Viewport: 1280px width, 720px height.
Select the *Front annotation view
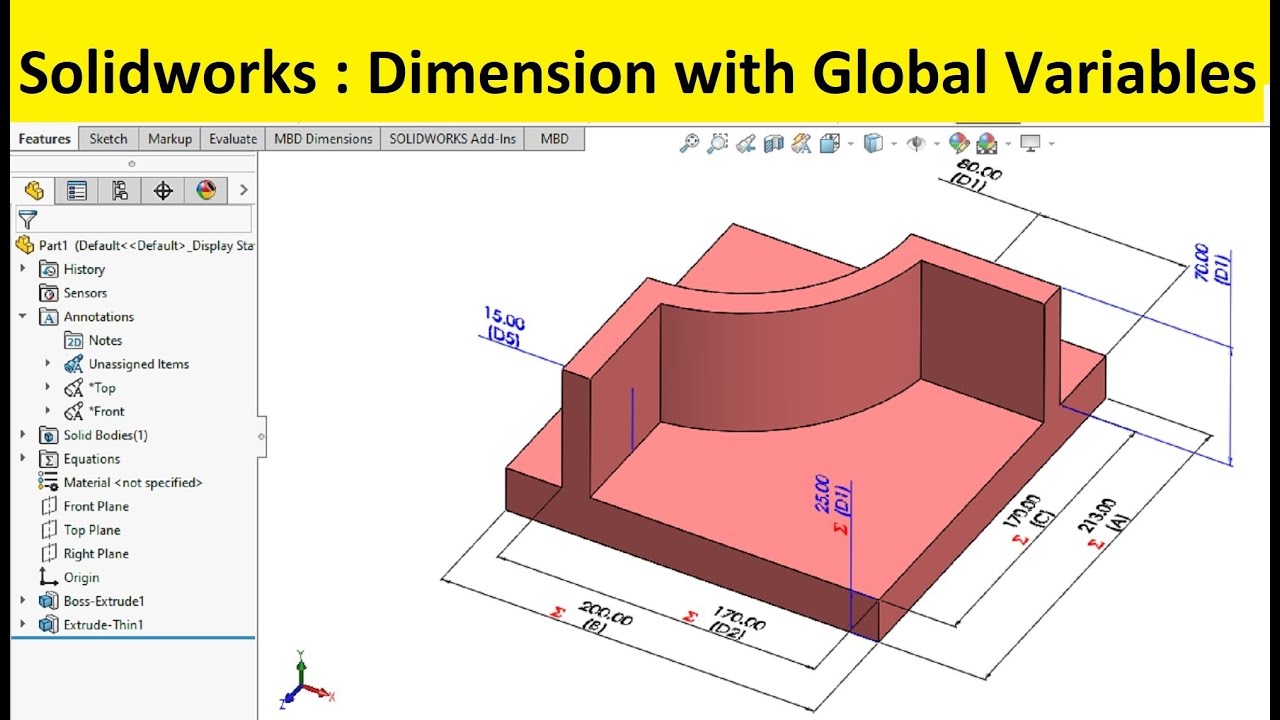pyautogui.click(x=94, y=411)
